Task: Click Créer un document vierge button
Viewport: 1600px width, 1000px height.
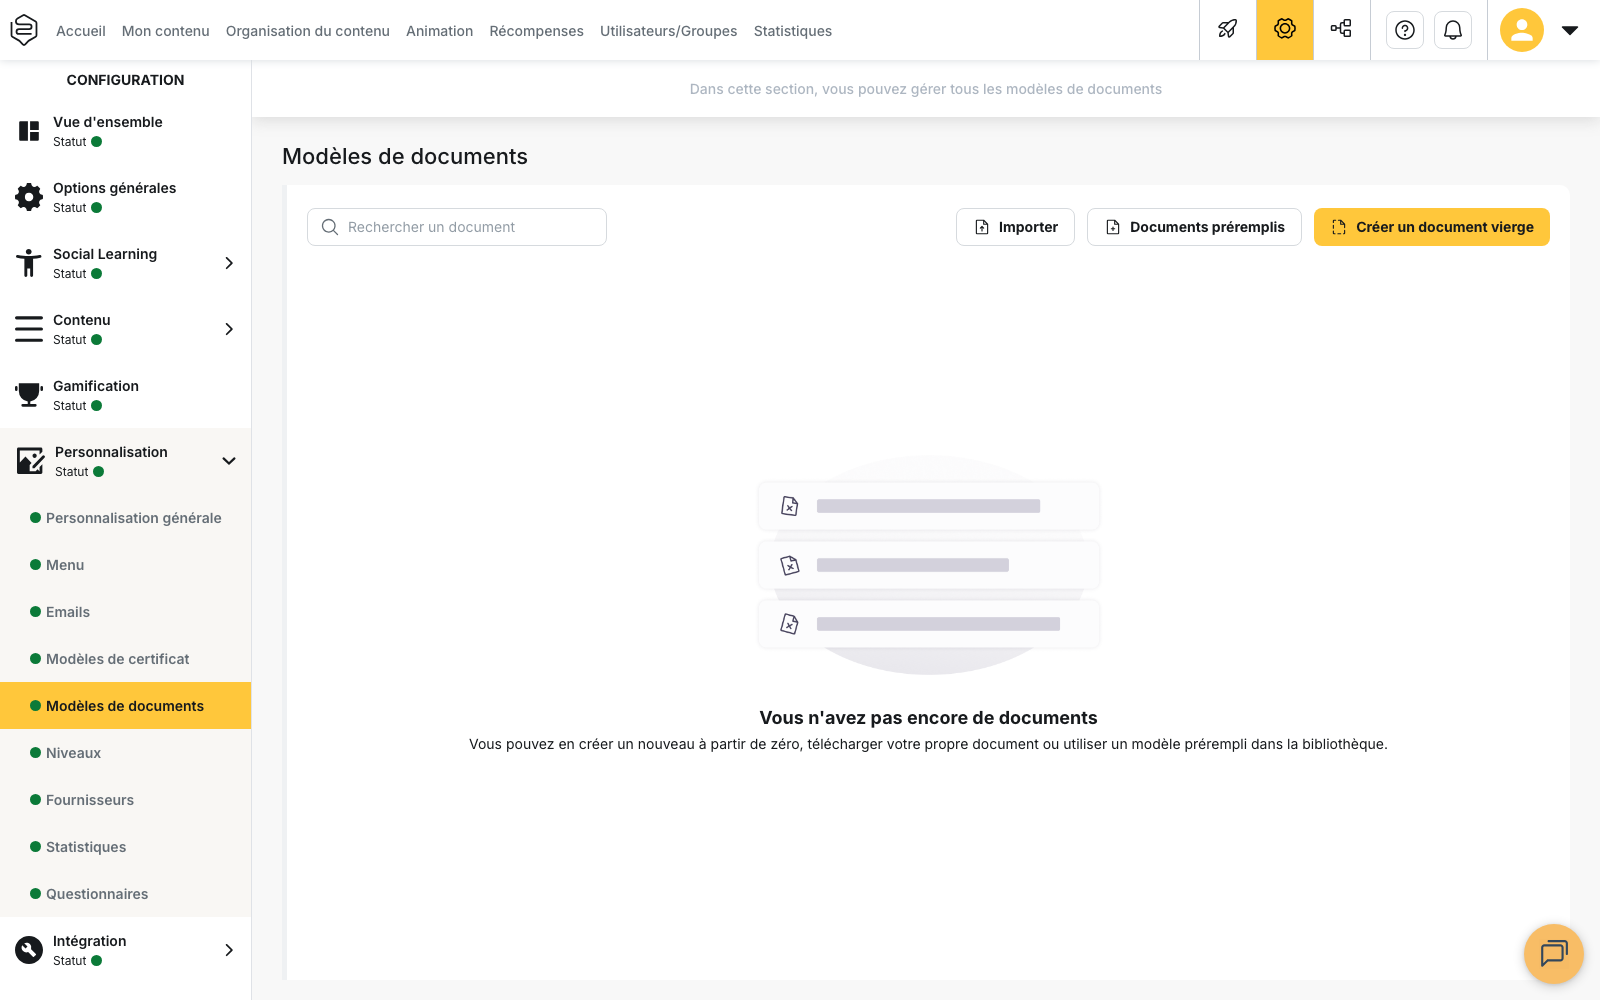Action: 1432,227
